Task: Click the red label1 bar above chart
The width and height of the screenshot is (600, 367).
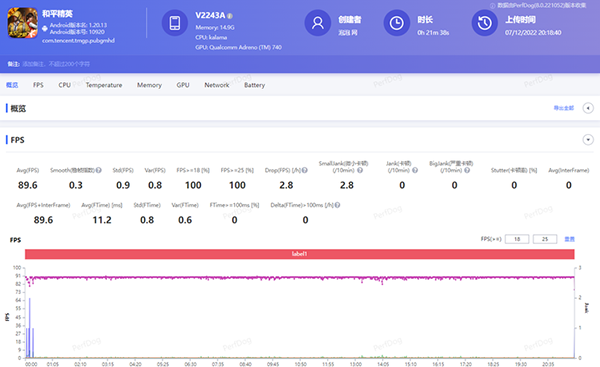Action: pos(300,254)
